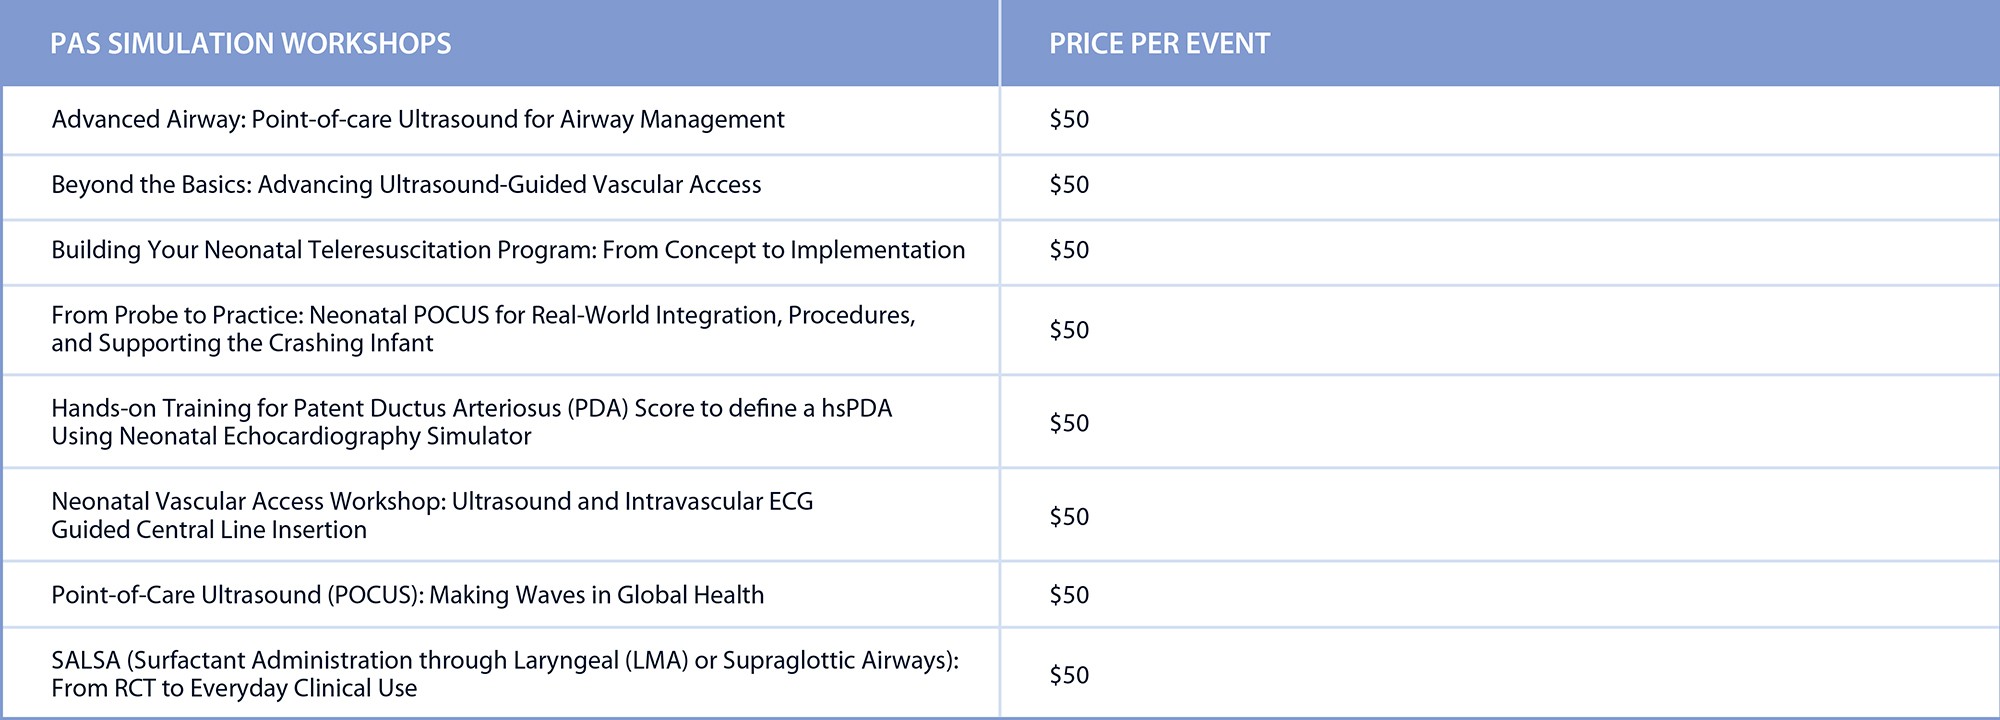The width and height of the screenshot is (2000, 720).
Task: Select the Neonatal Vascular Access Workshop row
Action: point(432,502)
